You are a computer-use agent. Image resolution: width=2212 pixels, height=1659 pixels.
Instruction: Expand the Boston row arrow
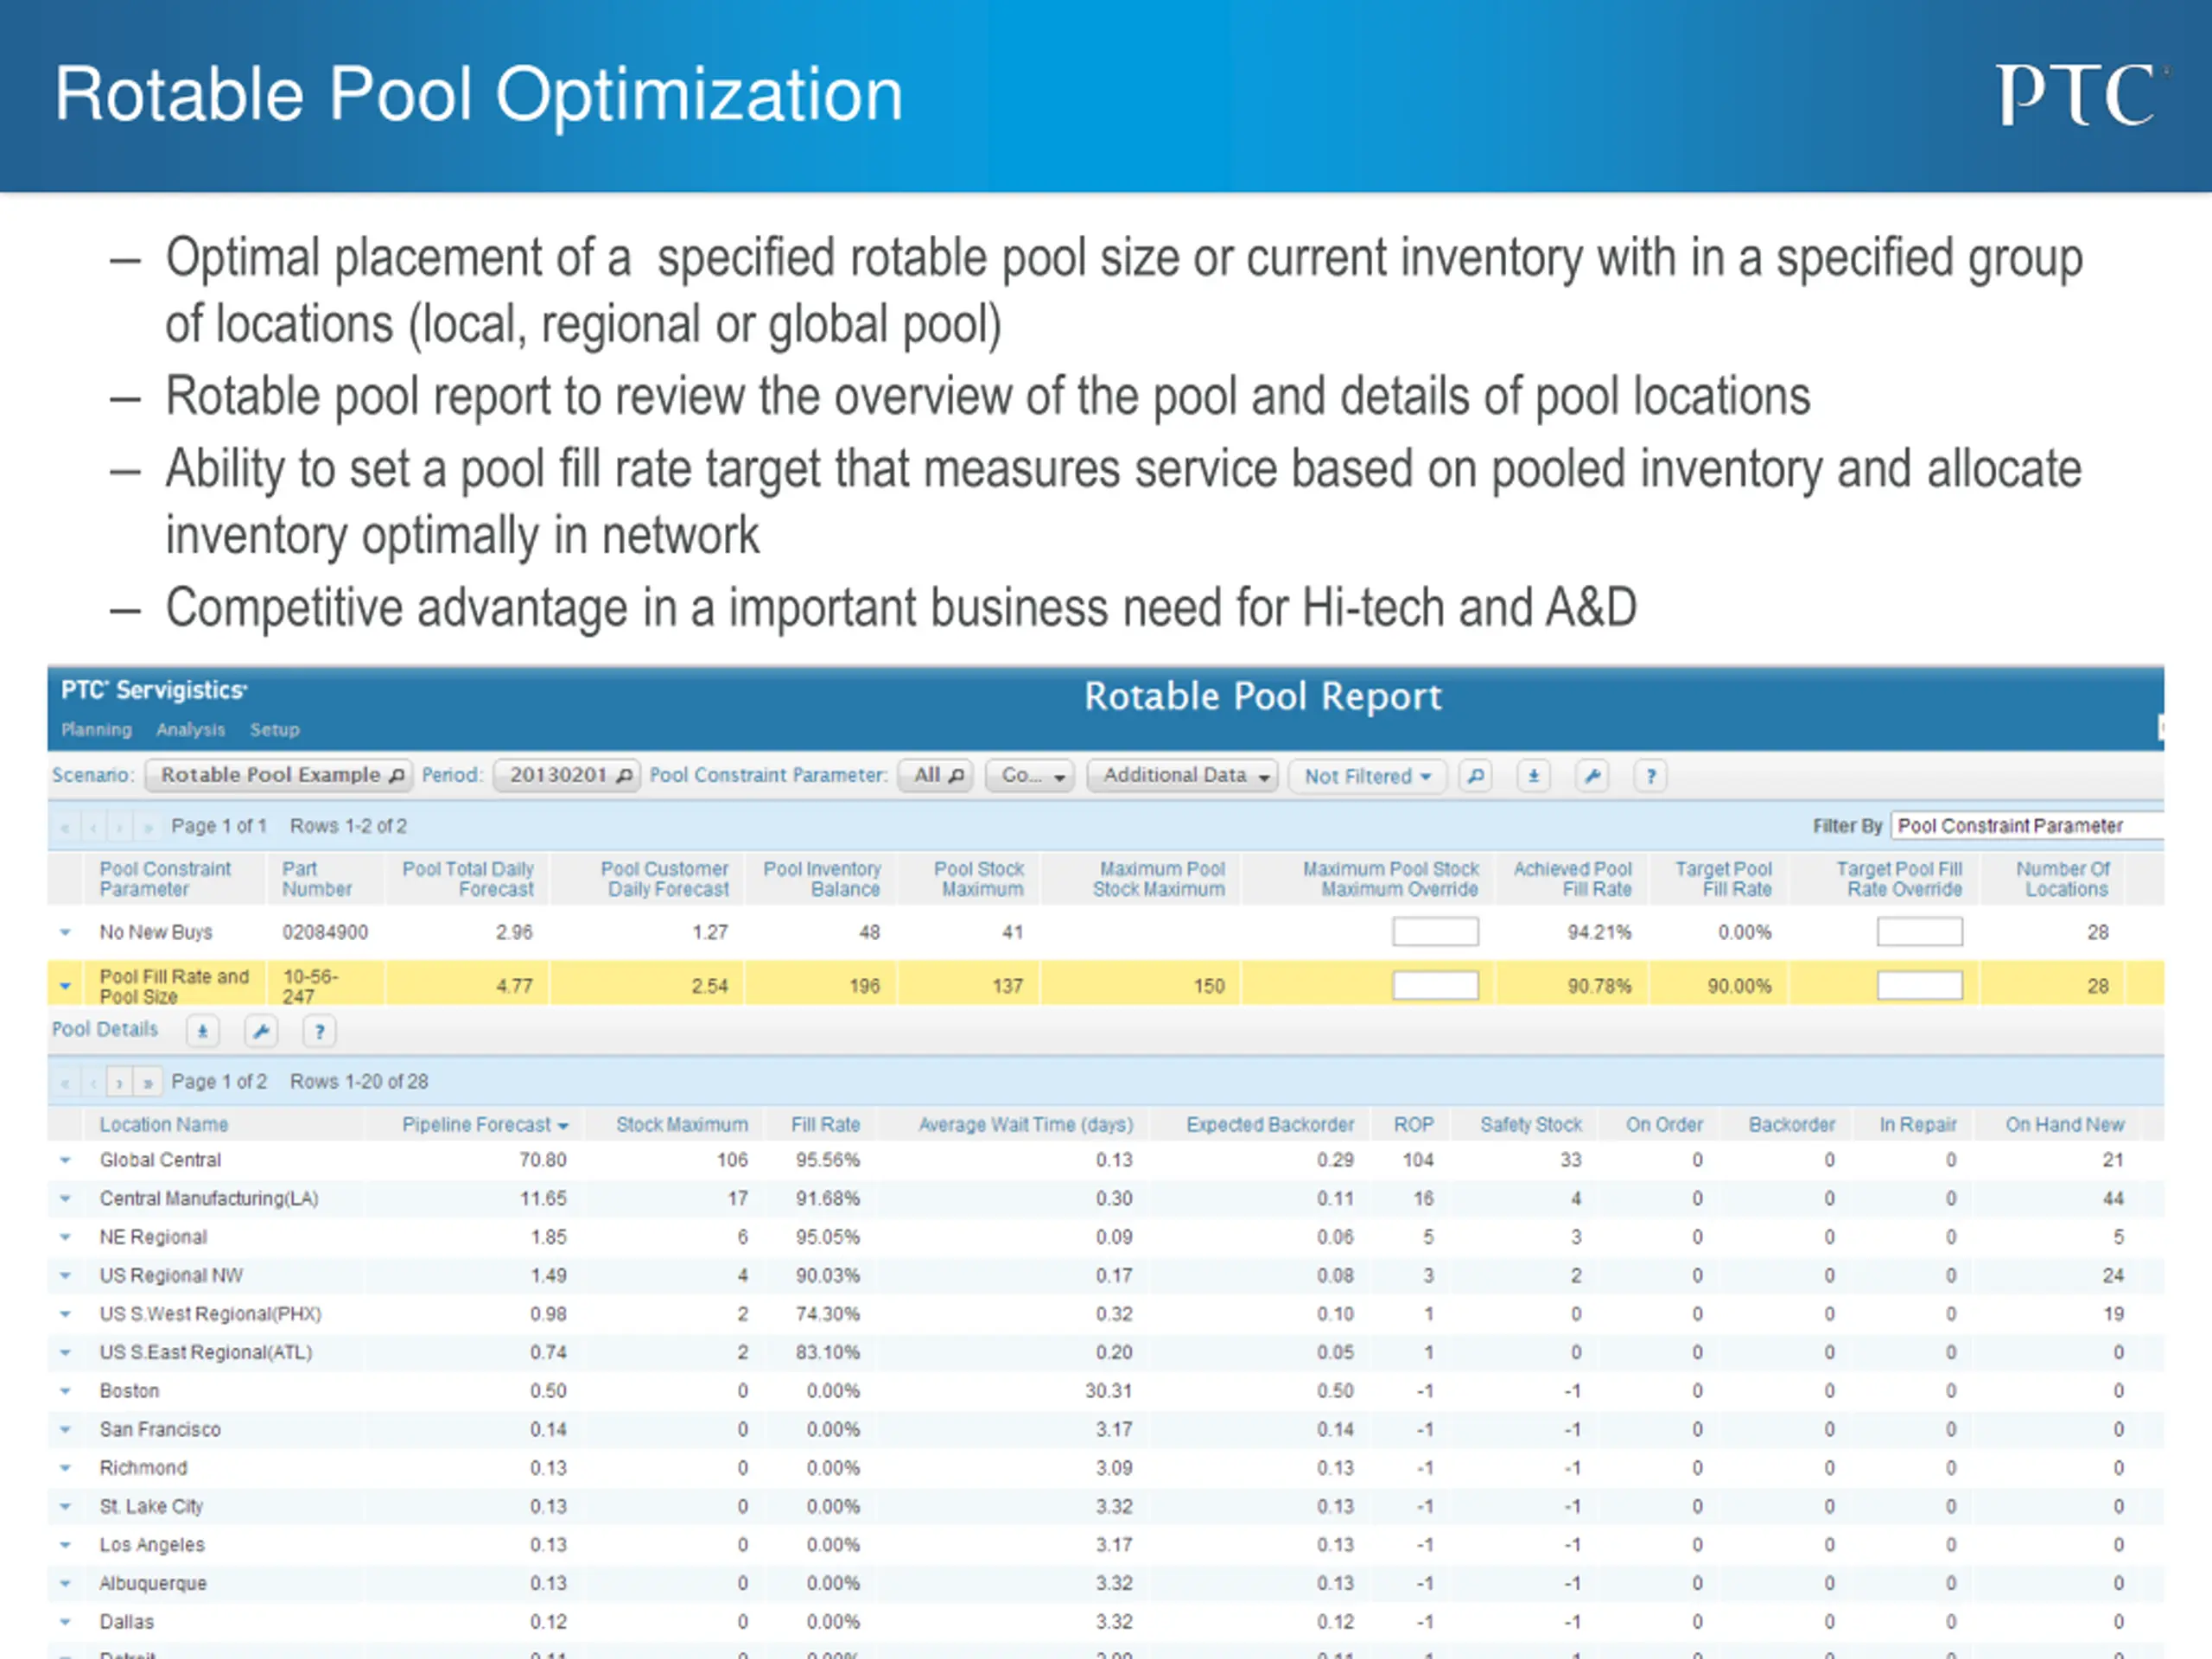click(66, 1391)
